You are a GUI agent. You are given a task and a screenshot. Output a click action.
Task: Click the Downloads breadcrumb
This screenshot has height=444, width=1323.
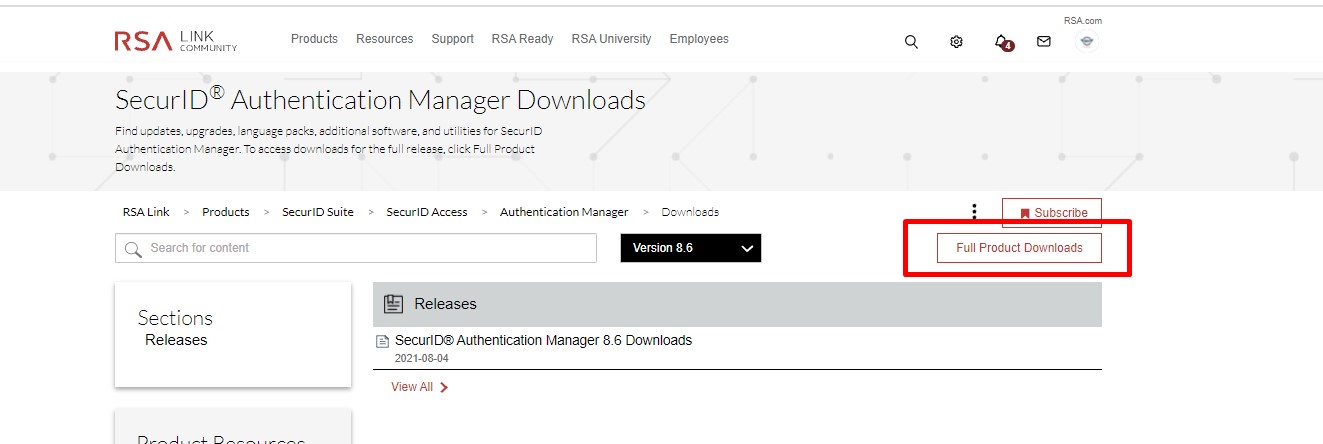(x=690, y=212)
